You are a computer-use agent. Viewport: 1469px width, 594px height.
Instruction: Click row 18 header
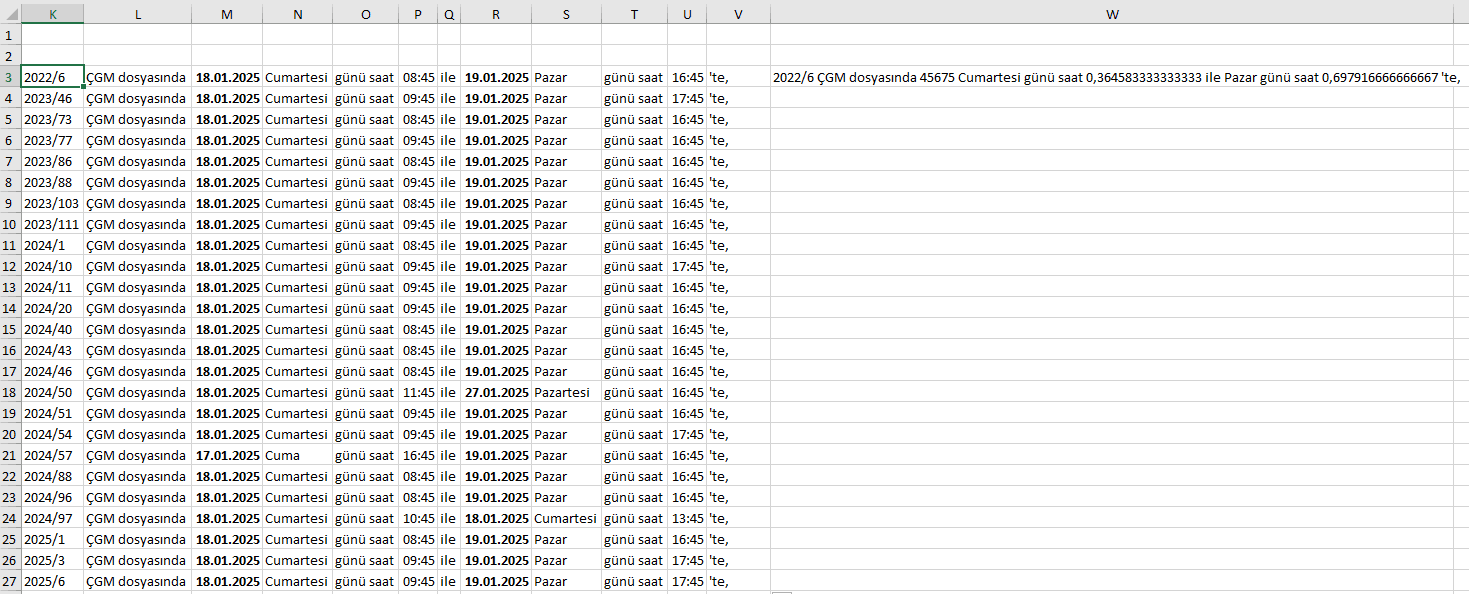(x=9, y=392)
